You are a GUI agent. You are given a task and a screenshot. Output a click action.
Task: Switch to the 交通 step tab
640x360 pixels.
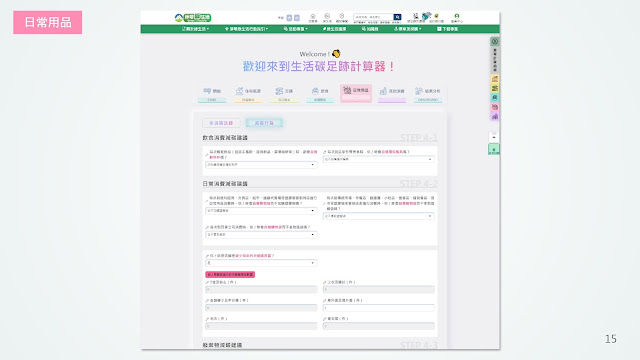[x=284, y=94]
